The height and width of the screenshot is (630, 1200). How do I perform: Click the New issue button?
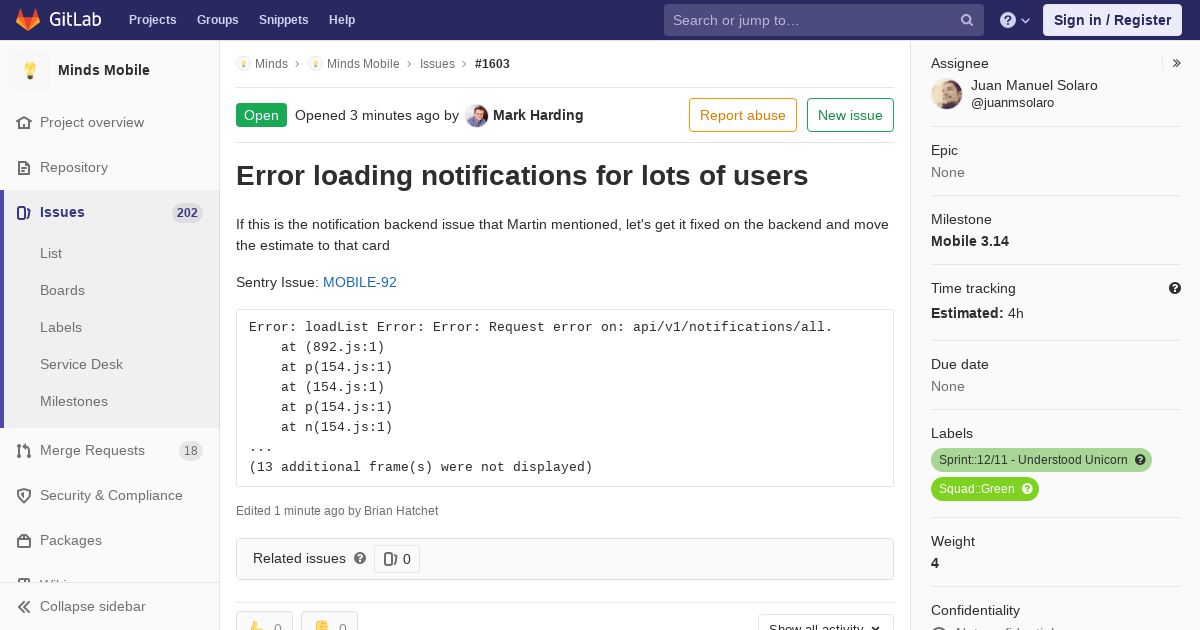[850, 115]
